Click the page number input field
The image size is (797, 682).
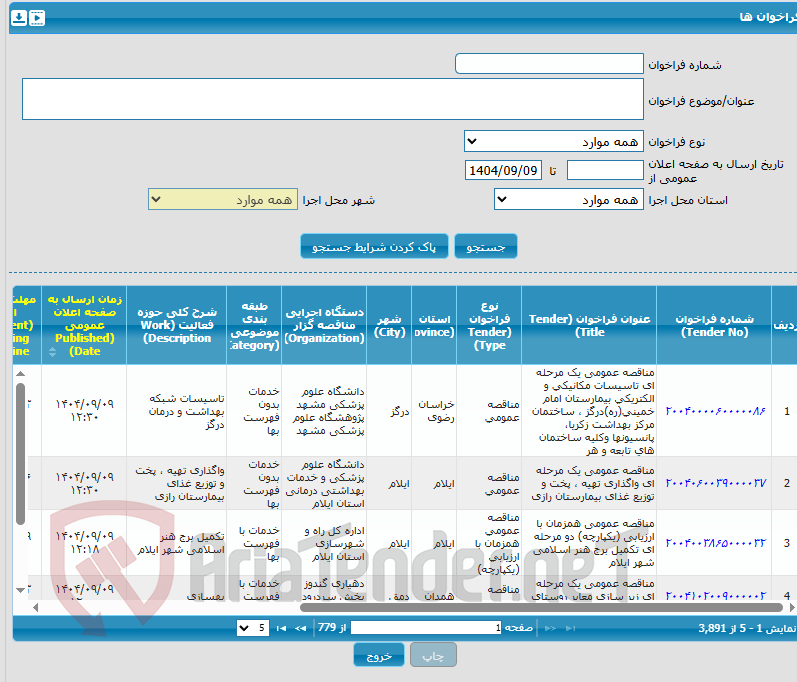(426, 628)
